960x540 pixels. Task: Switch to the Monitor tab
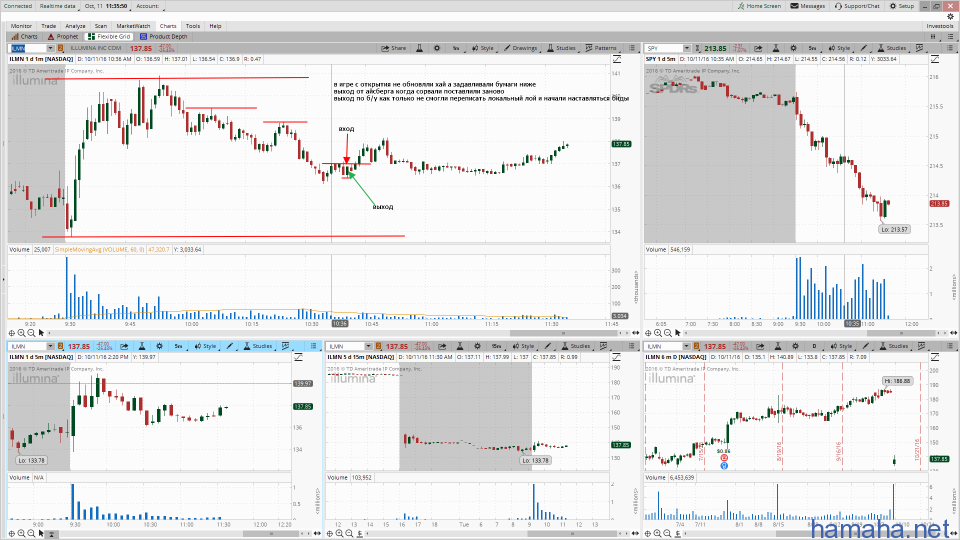tap(21, 26)
